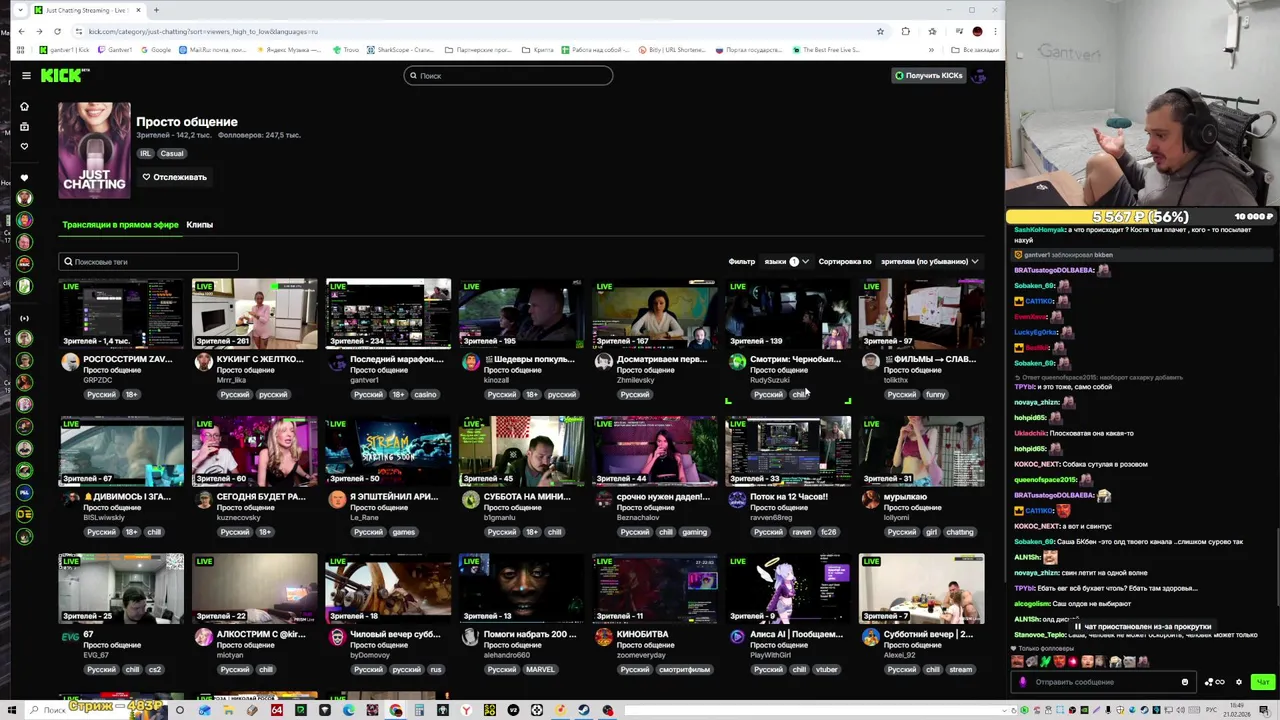Open Steam from the Windows taskbar
The width and height of the screenshot is (1280, 720).
(584, 710)
